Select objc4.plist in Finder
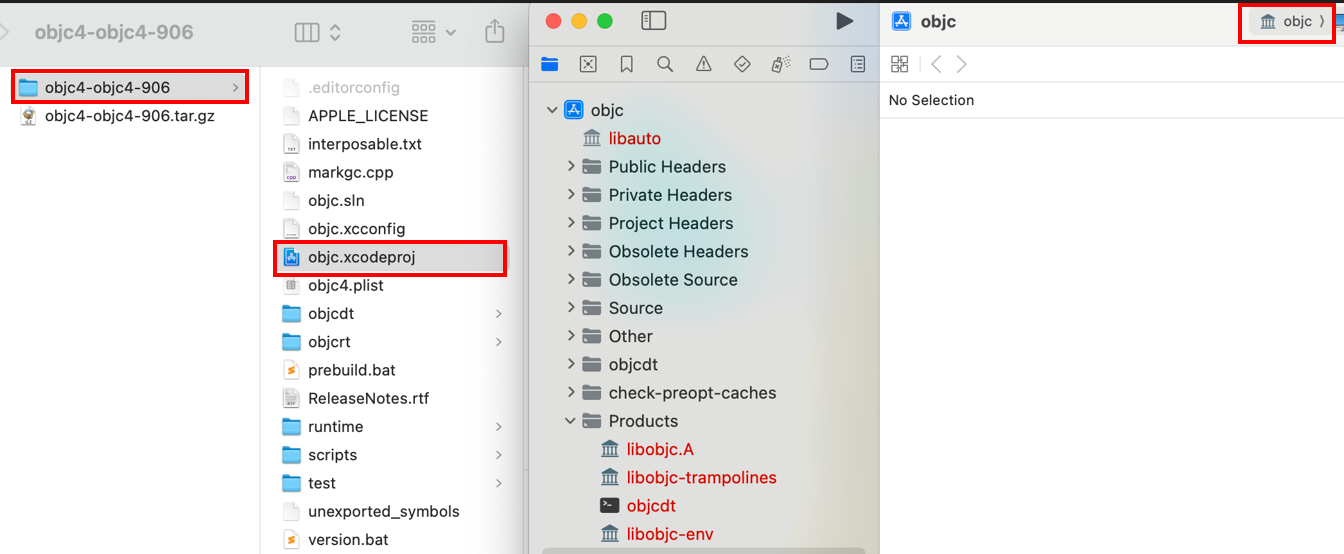Viewport: 1344px width, 554px height. coord(346,285)
